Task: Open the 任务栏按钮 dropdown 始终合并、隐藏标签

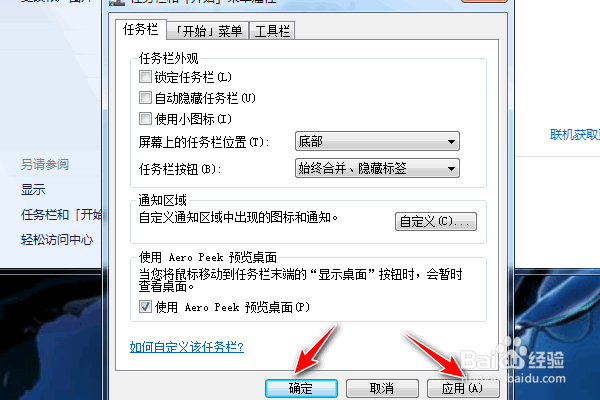Action: (377, 168)
